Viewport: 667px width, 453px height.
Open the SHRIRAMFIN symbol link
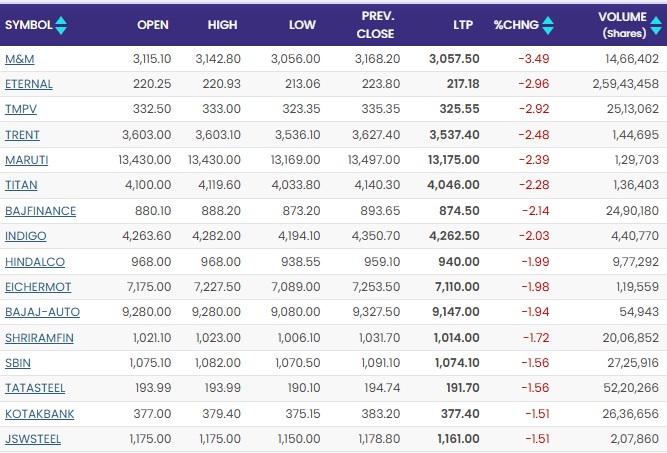click(x=40, y=338)
